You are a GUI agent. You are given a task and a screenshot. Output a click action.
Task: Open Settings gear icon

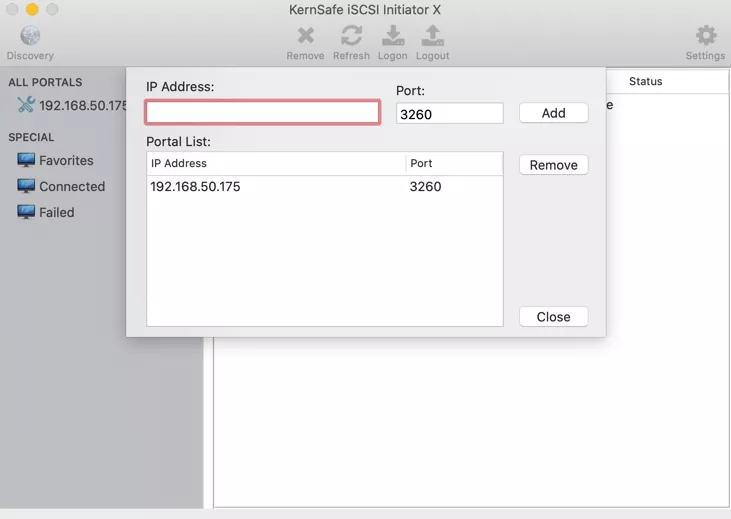[705, 35]
